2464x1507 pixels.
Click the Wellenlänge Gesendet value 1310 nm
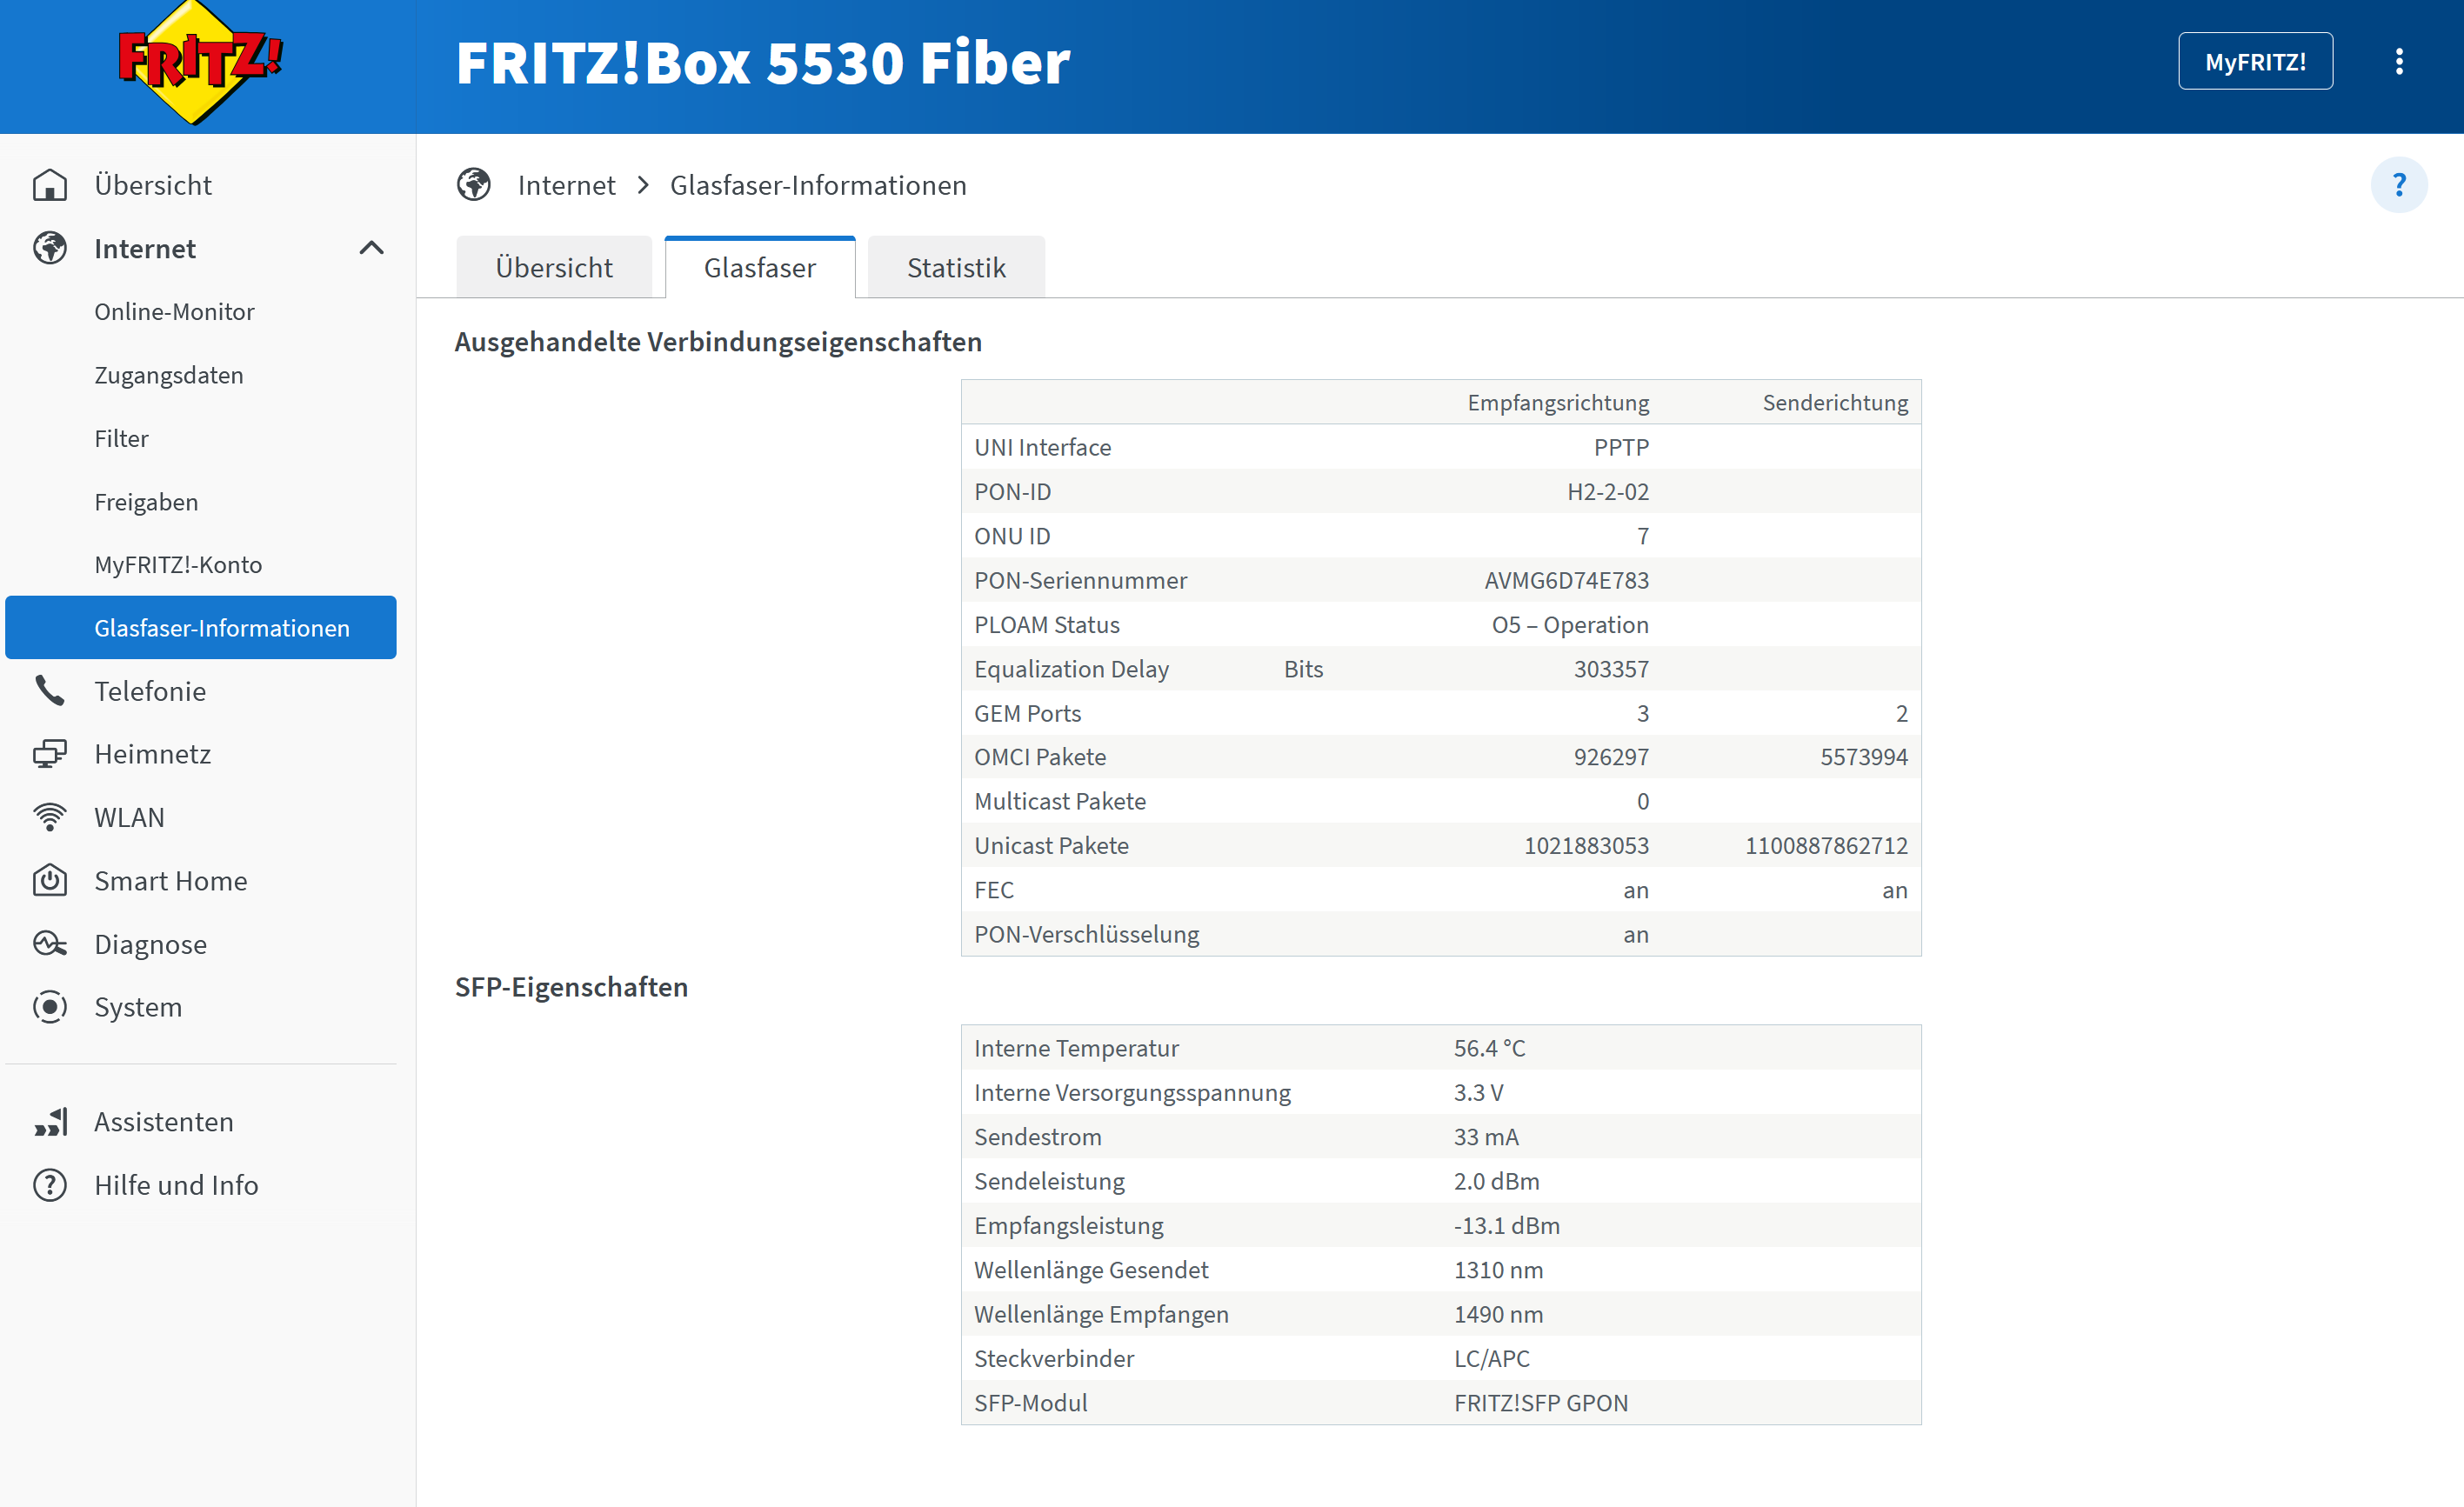pyautogui.click(x=1498, y=1270)
